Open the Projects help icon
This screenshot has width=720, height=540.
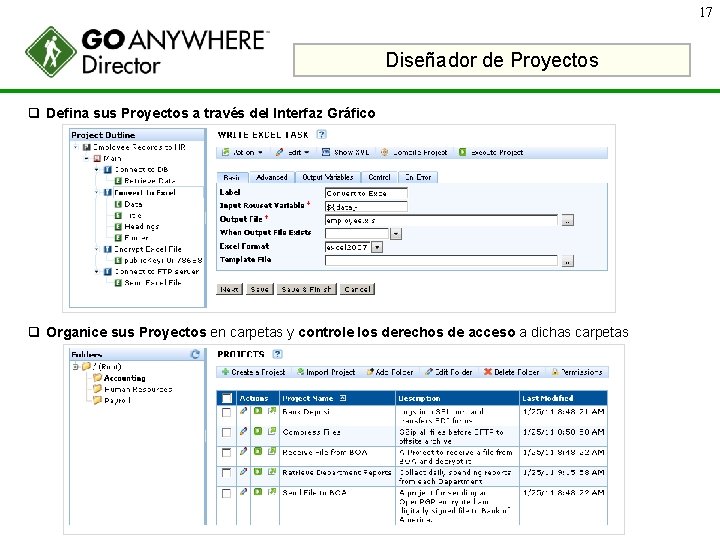pos(277,354)
